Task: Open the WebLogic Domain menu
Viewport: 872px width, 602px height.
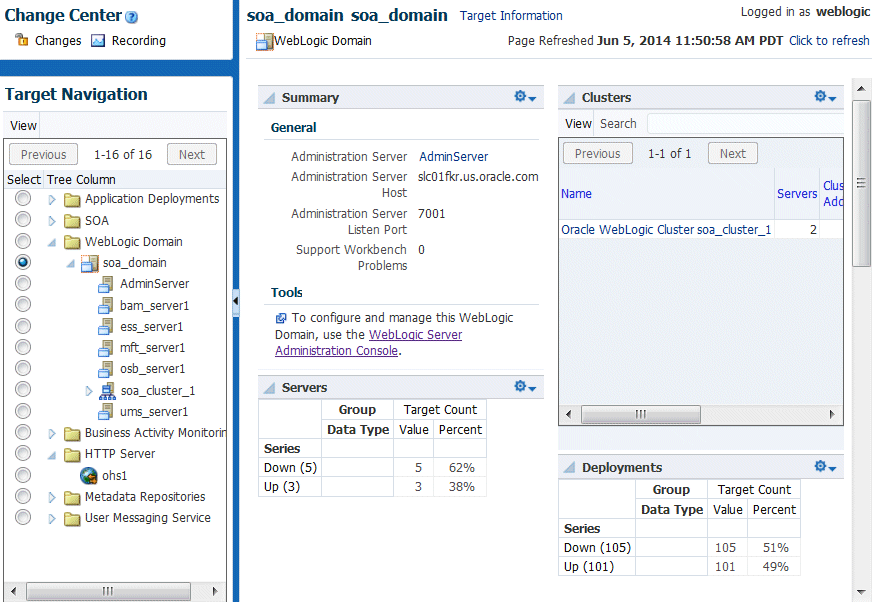Action: [x=323, y=41]
